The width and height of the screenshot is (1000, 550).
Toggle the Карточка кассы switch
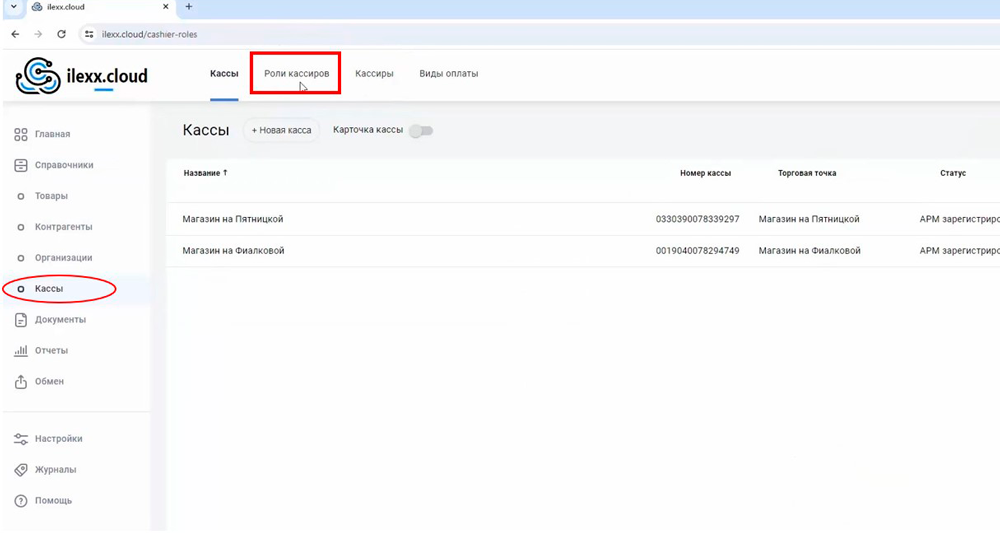(421, 131)
